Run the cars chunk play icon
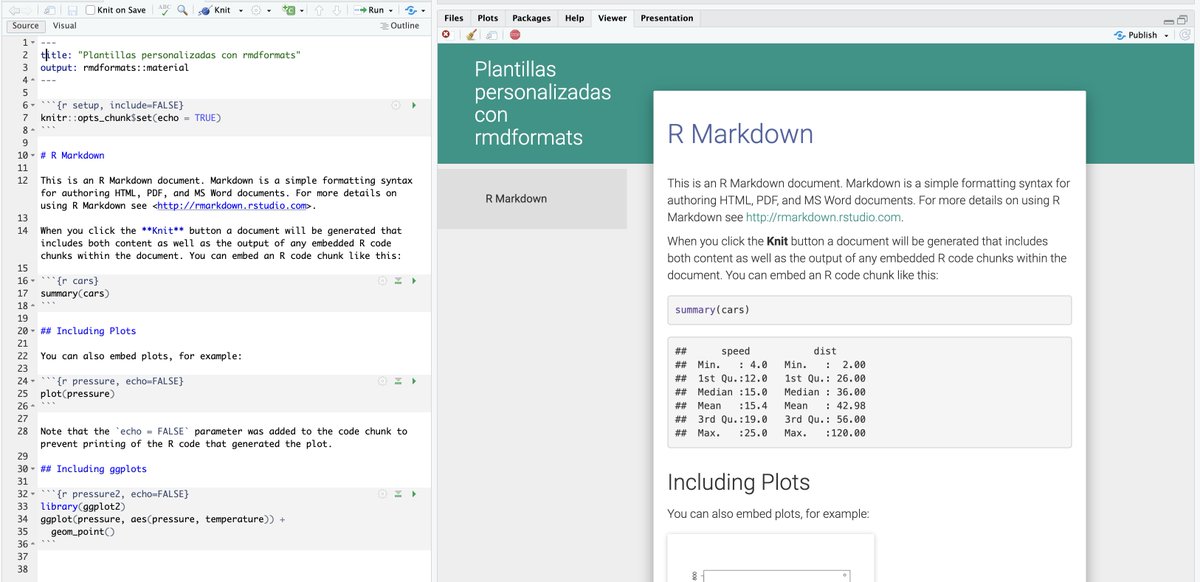Viewport: 1200px width, 582px height. pyautogui.click(x=413, y=281)
